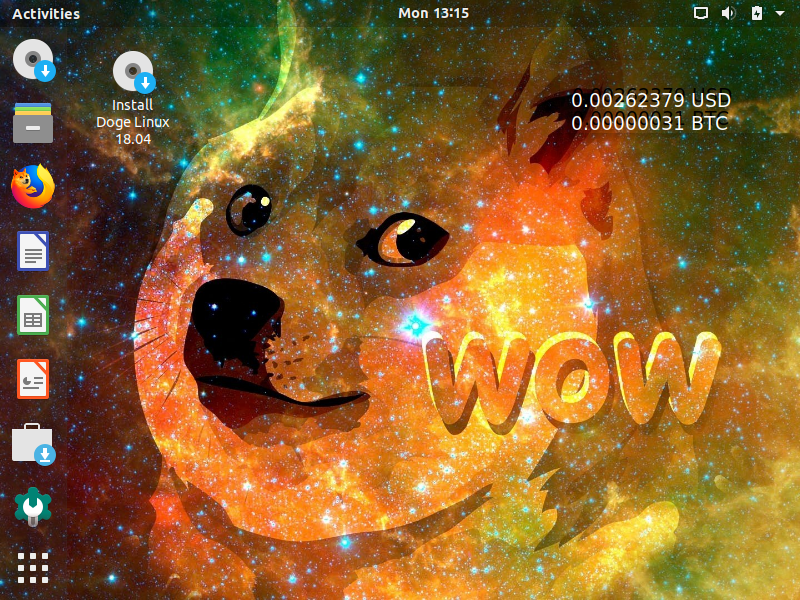Expand the system menu dropdown arrow
Screen dimensions: 800x600
point(780,13)
